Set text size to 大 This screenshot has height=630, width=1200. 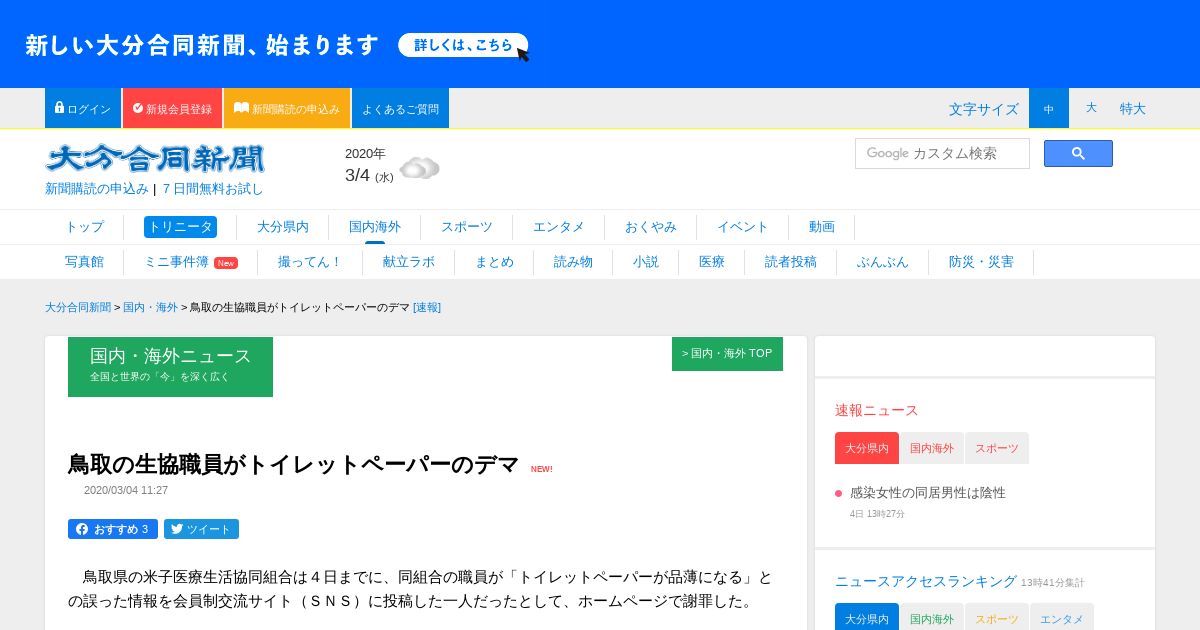pos(1091,108)
